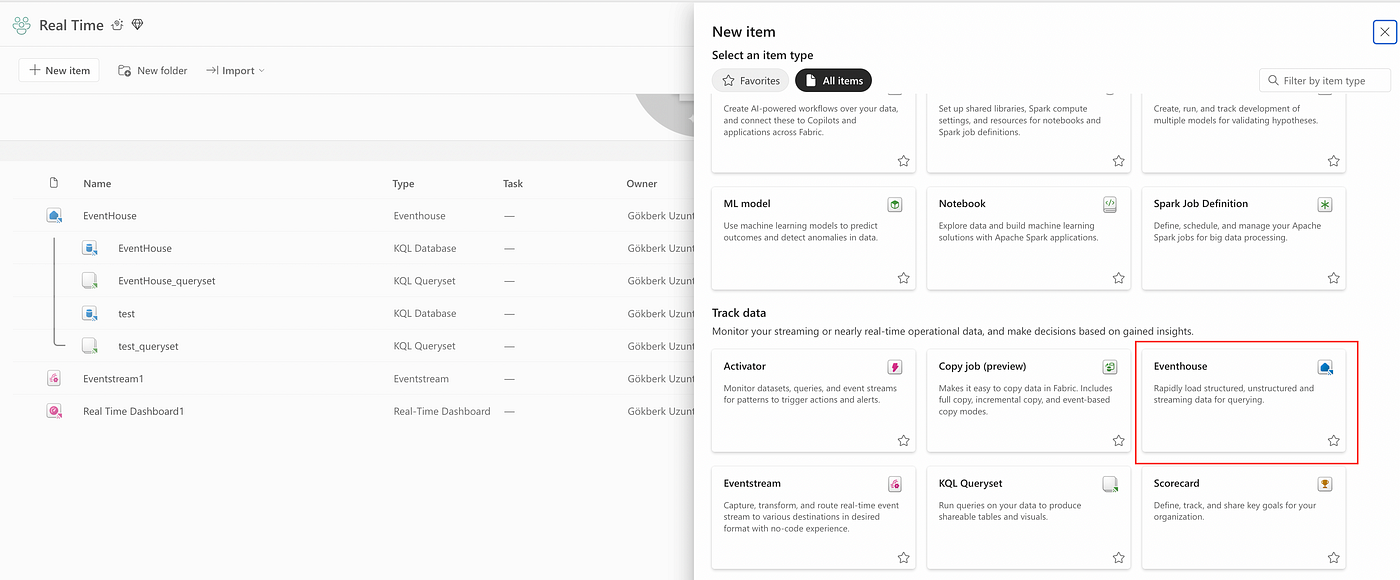The image size is (1400, 580).
Task: Click the New item button
Action: pyautogui.click(x=59, y=70)
